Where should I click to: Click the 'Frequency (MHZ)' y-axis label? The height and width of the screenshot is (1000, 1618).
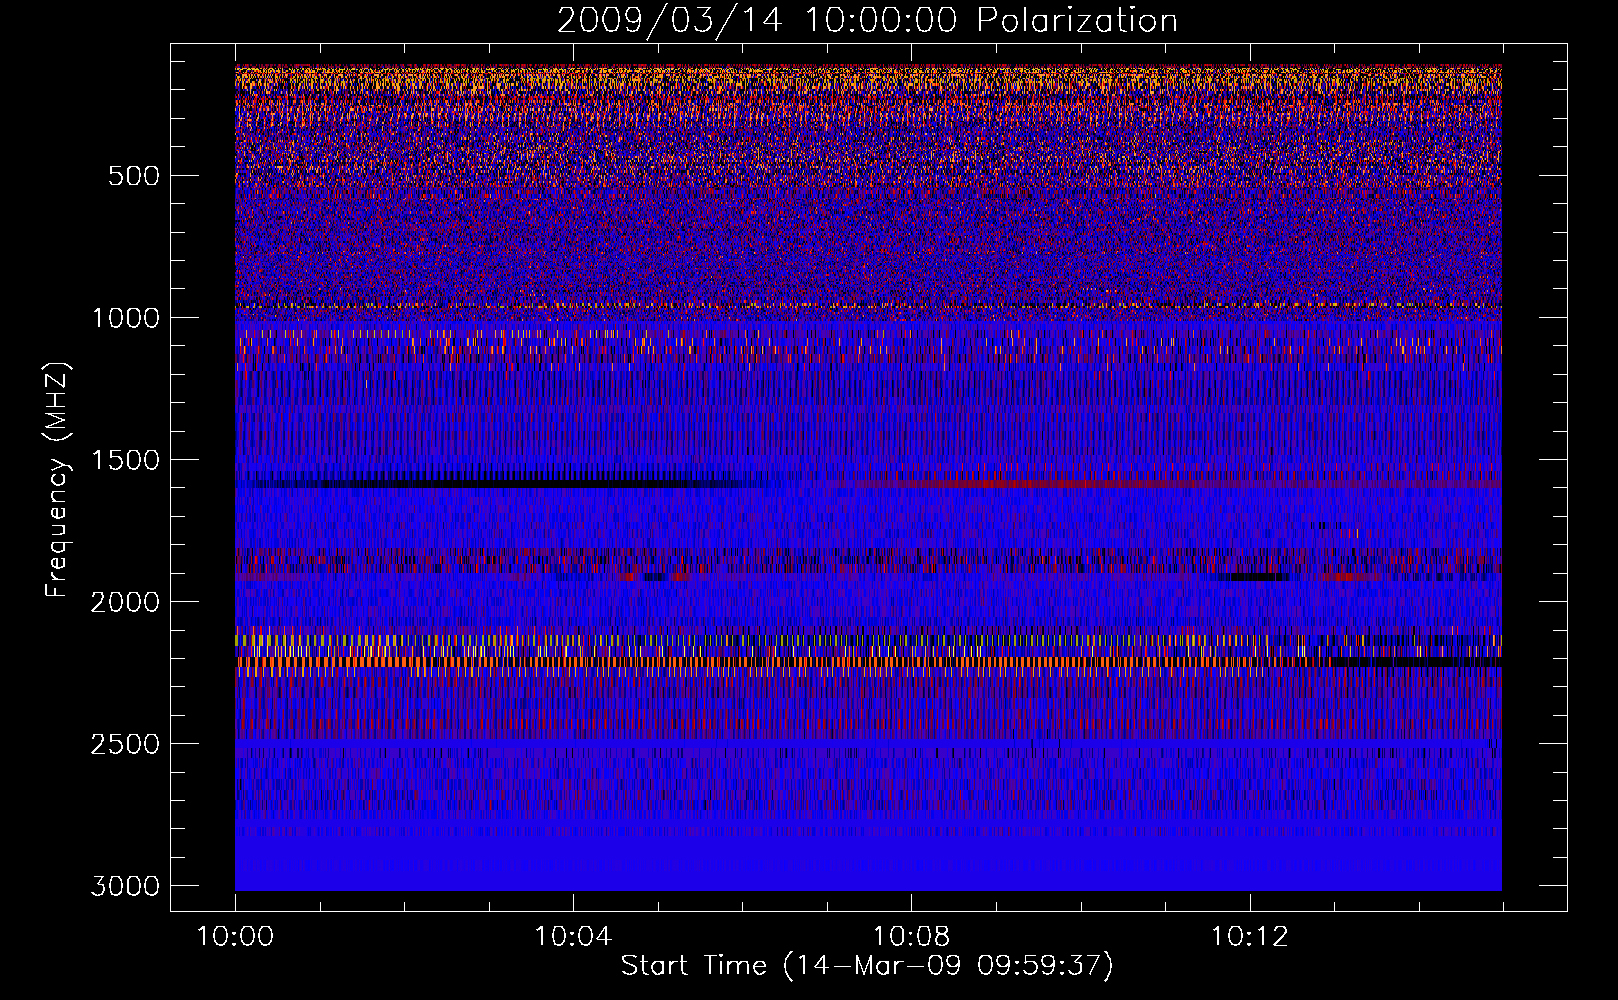(x=58, y=480)
